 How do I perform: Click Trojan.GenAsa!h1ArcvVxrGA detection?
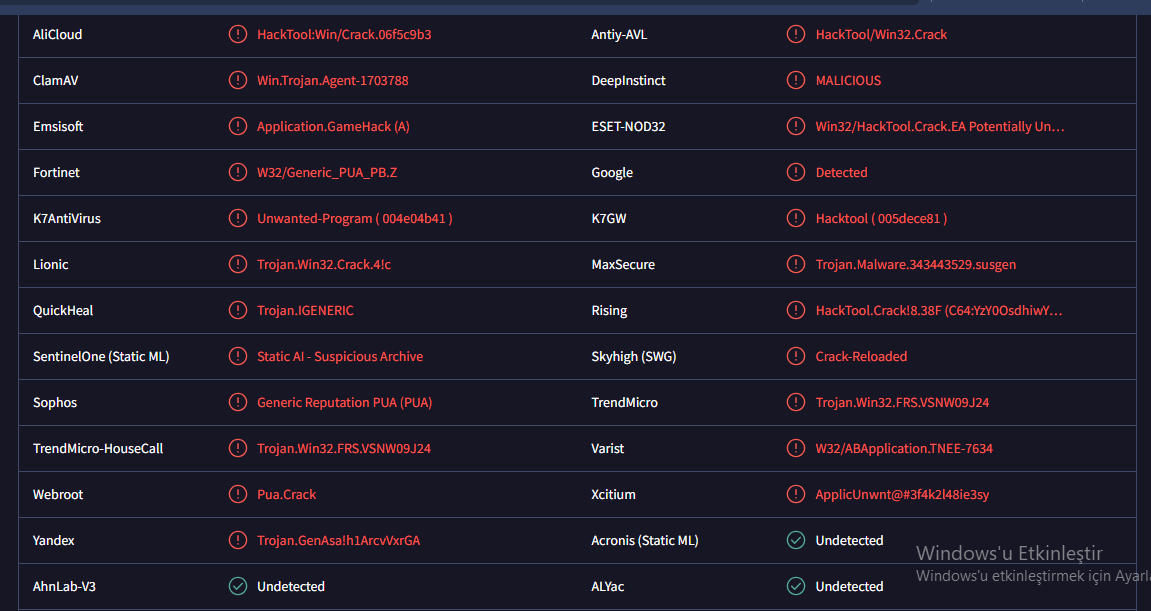338,540
